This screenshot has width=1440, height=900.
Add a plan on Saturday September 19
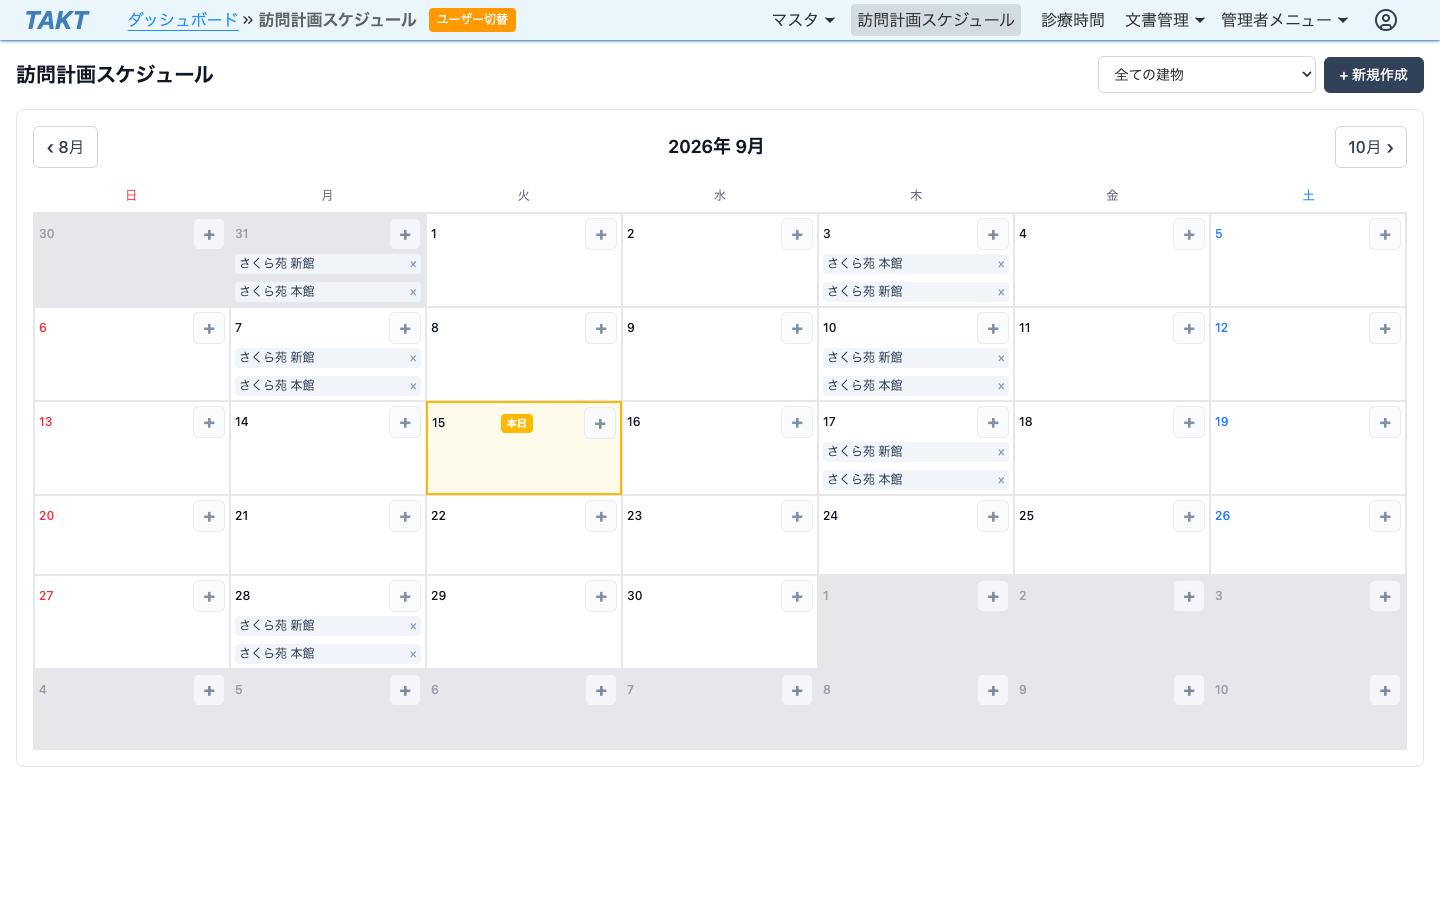(1385, 422)
